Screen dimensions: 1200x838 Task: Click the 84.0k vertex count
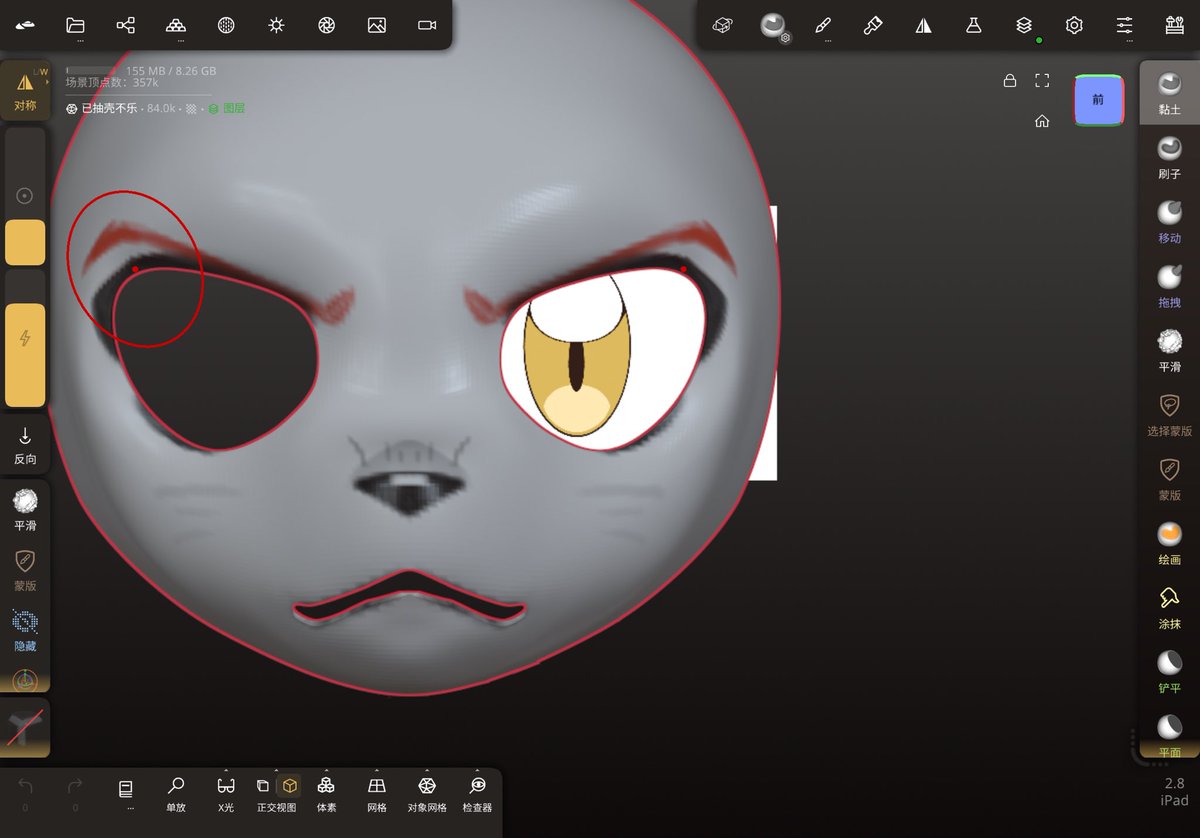point(162,108)
